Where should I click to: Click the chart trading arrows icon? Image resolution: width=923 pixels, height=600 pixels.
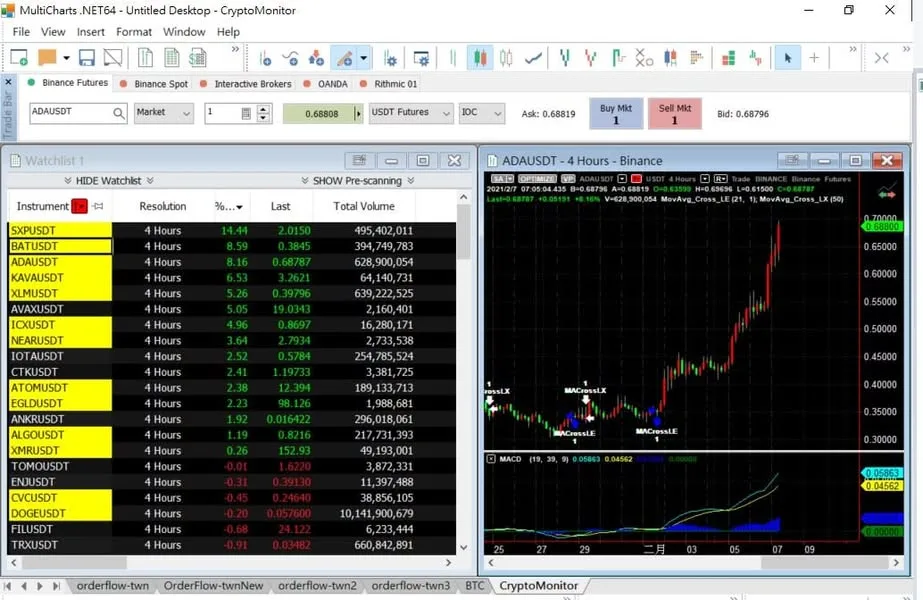click(883, 190)
